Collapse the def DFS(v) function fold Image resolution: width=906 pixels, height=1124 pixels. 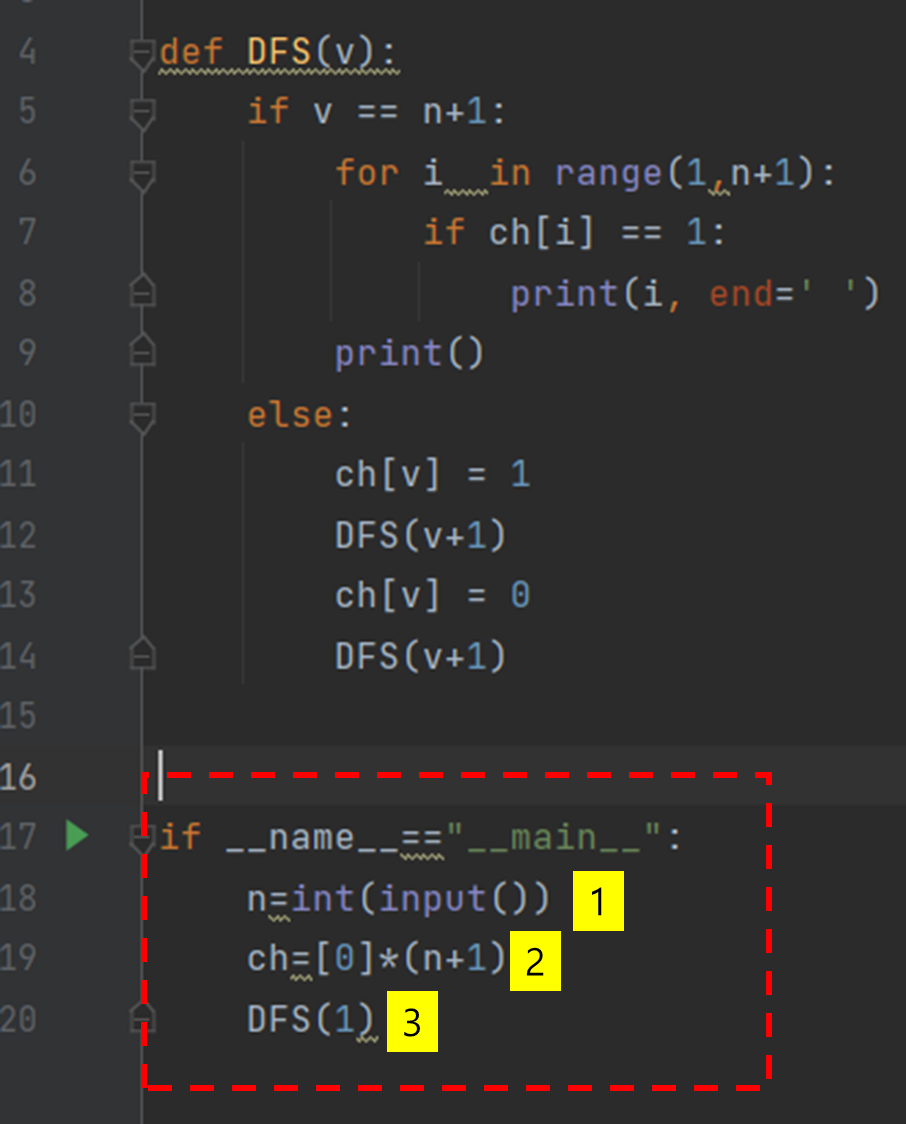tap(142, 55)
